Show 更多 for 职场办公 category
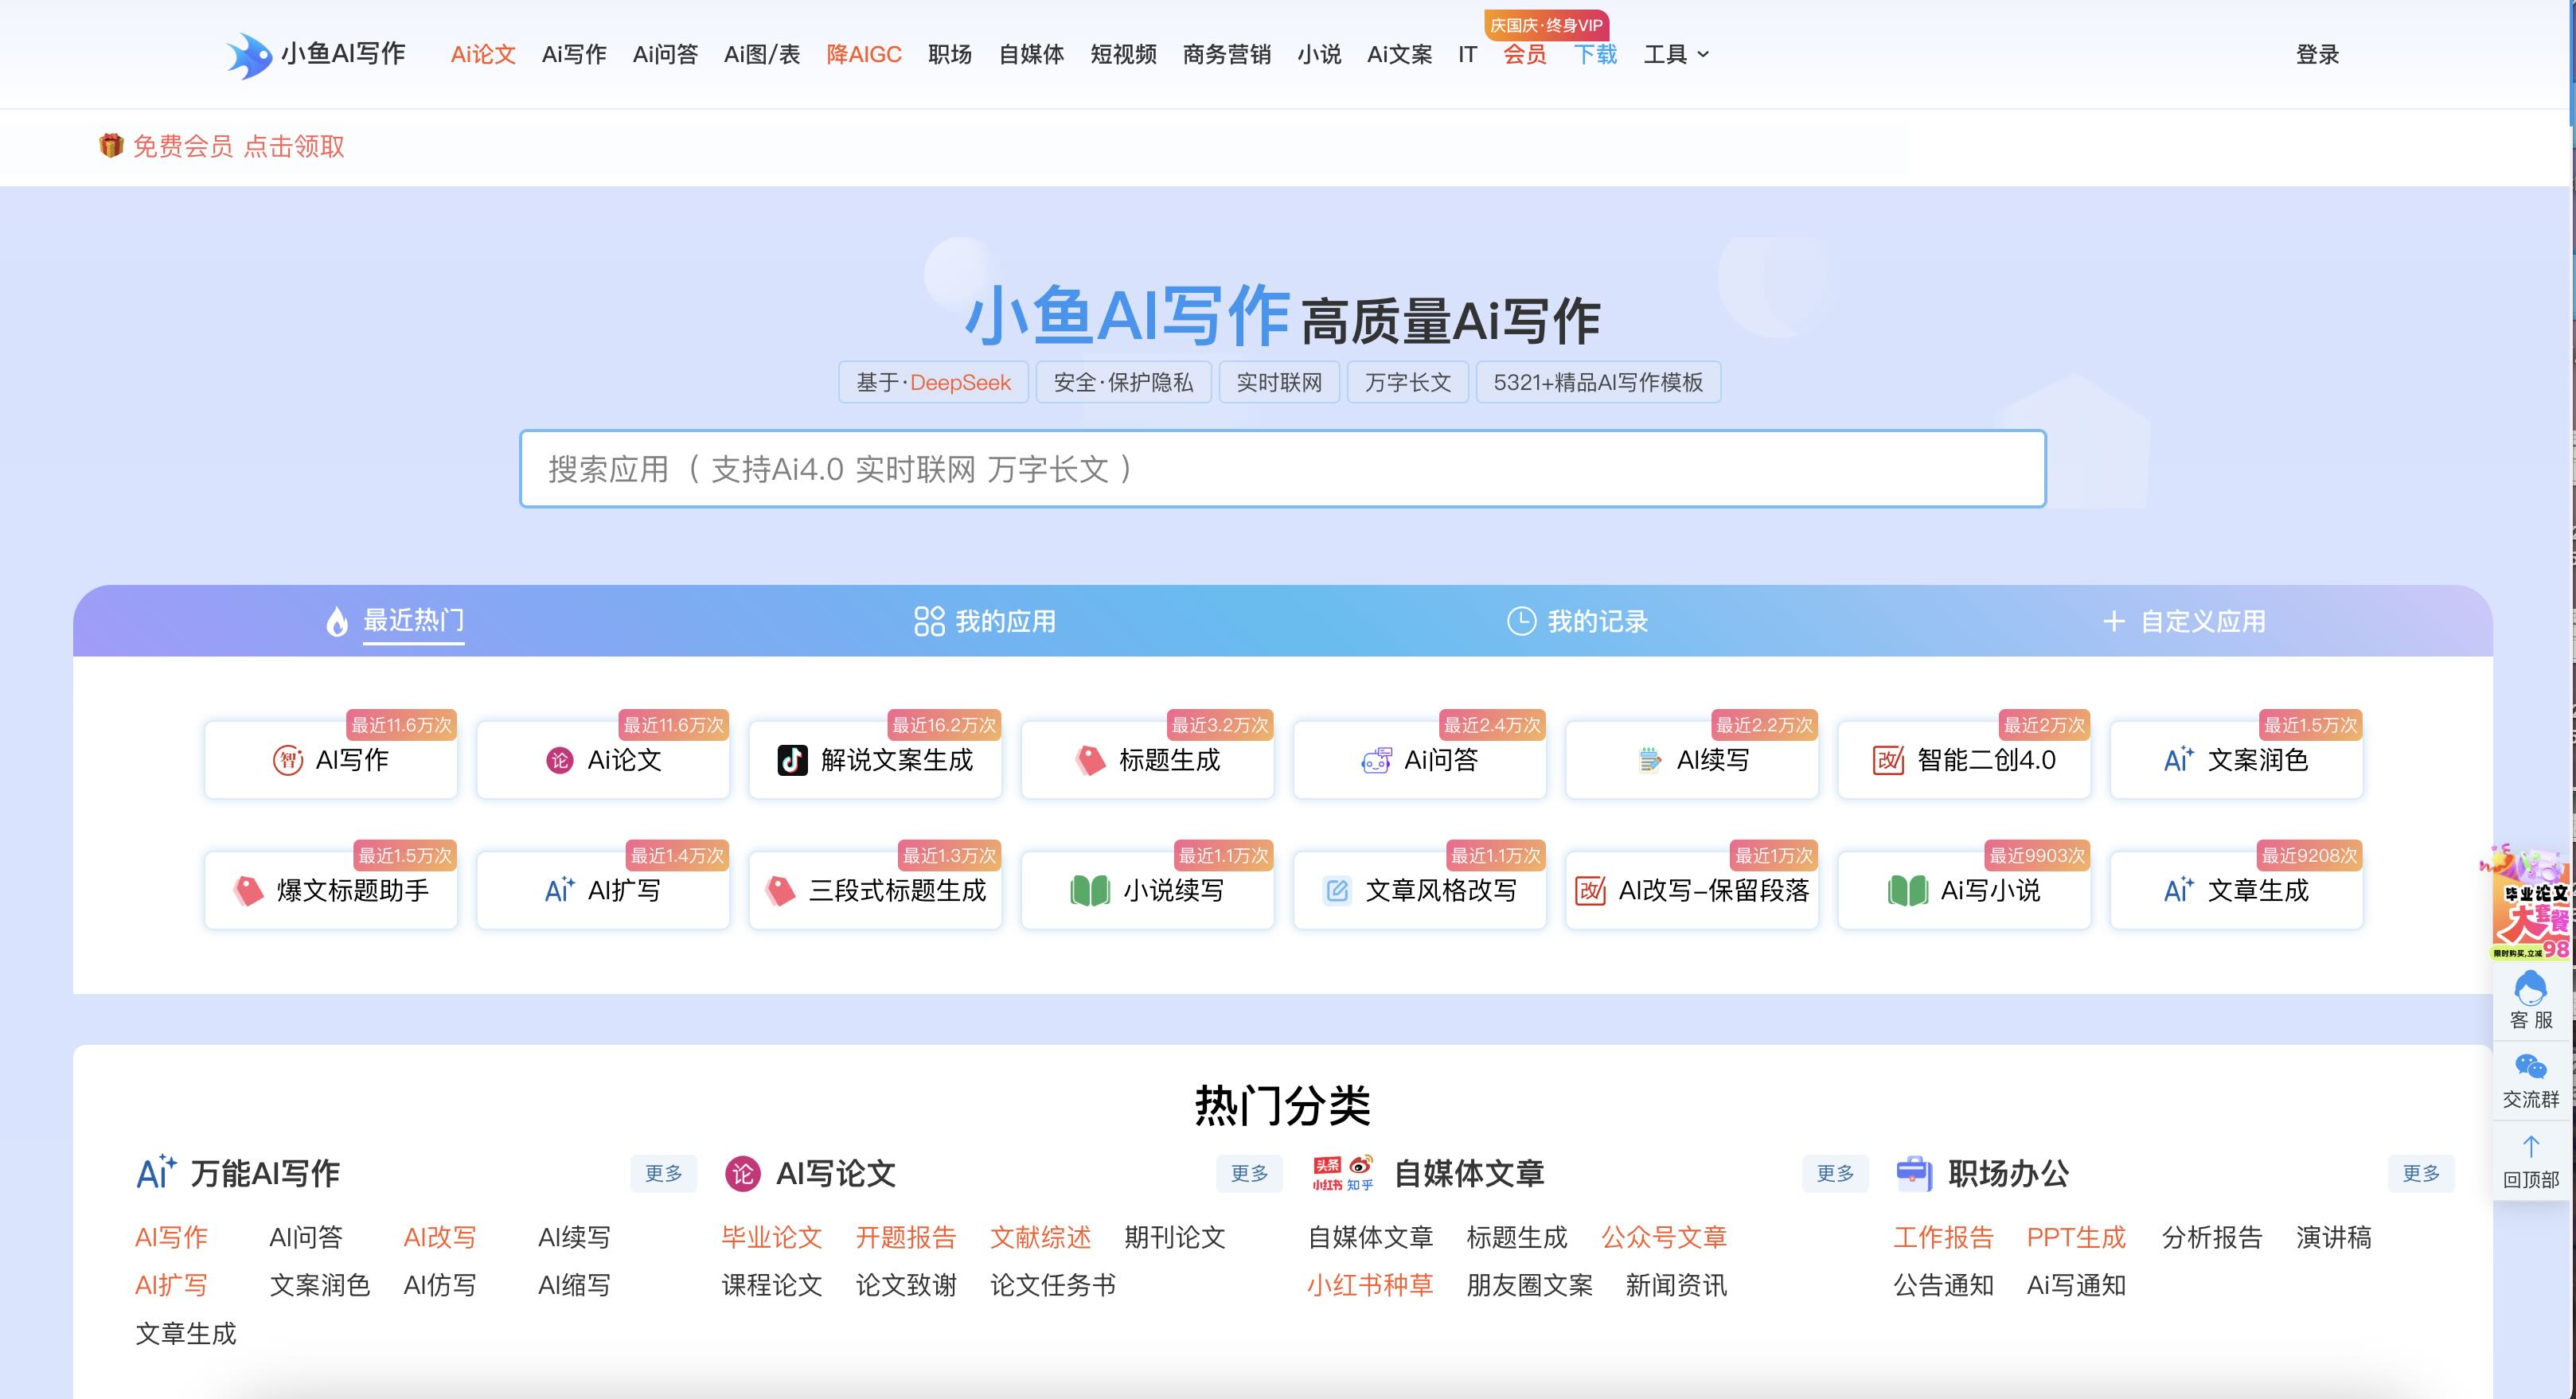This screenshot has width=2576, height=1399. (x=2421, y=1173)
